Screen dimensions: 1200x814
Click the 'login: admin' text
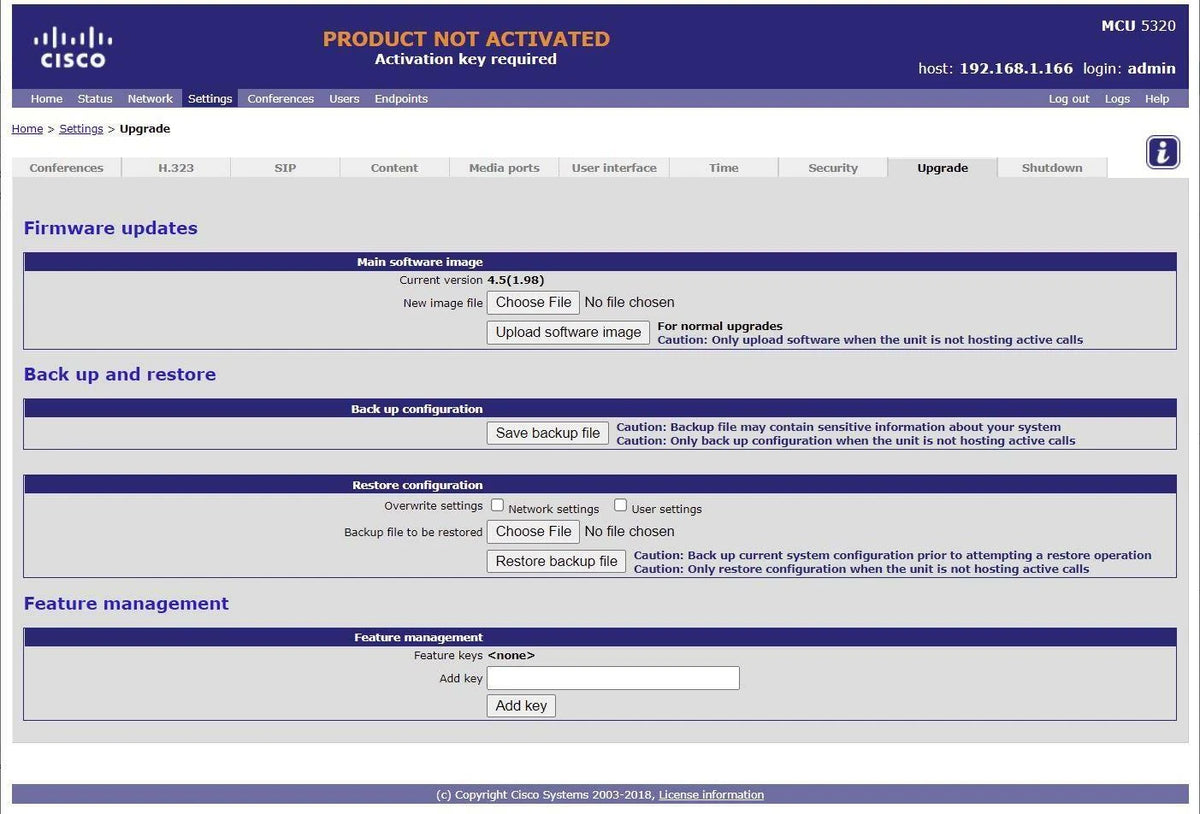pos(1130,69)
